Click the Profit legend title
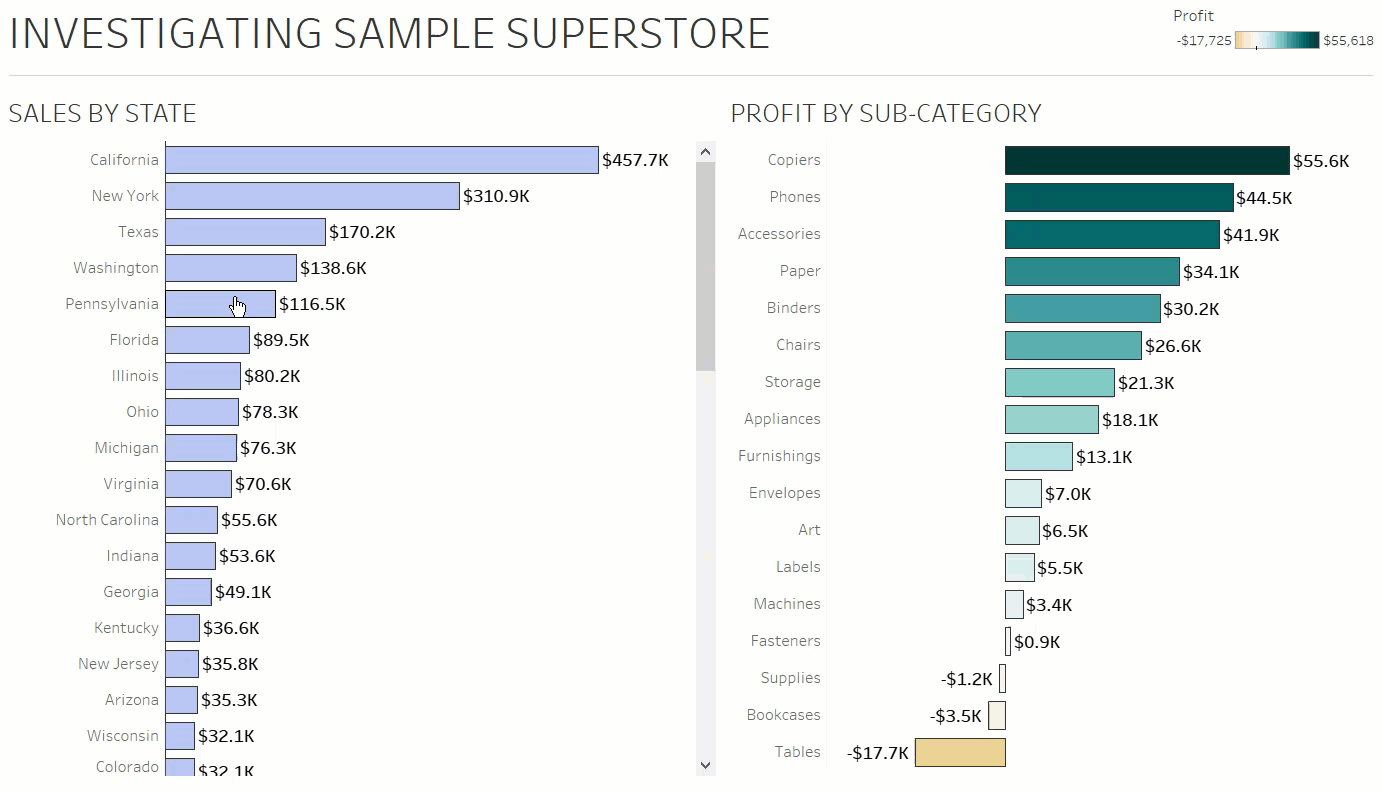This screenshot has width=1382, height=792. tap(1193, 15)
